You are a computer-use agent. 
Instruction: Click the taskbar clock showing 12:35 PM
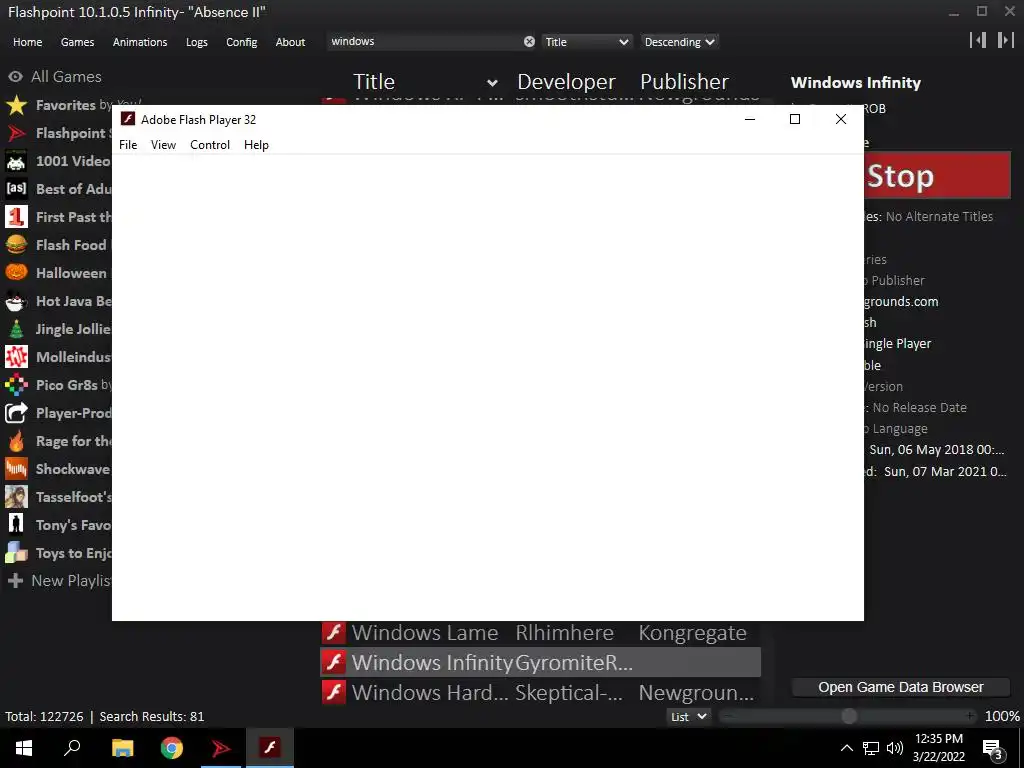click(x=938, y=748)
